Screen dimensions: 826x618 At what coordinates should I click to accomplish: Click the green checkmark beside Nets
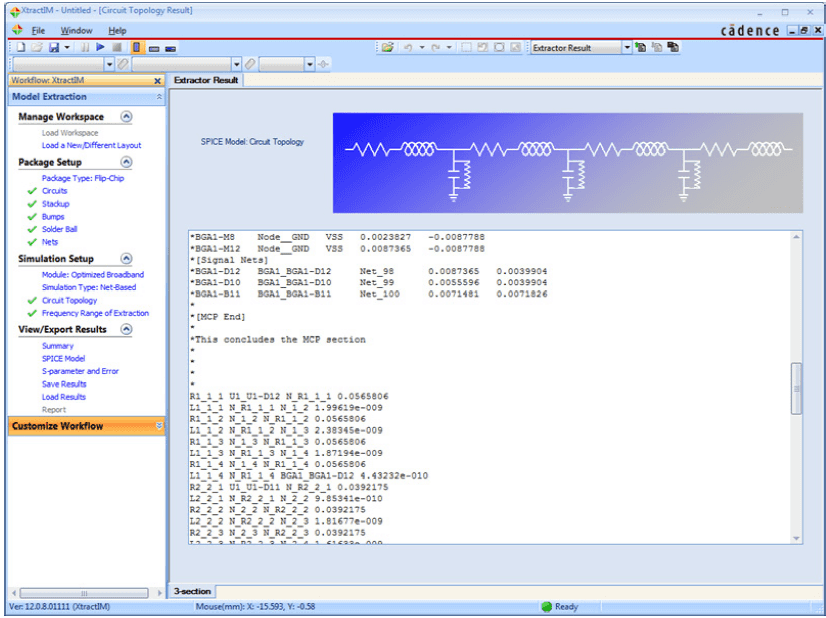tap(32, 242)
